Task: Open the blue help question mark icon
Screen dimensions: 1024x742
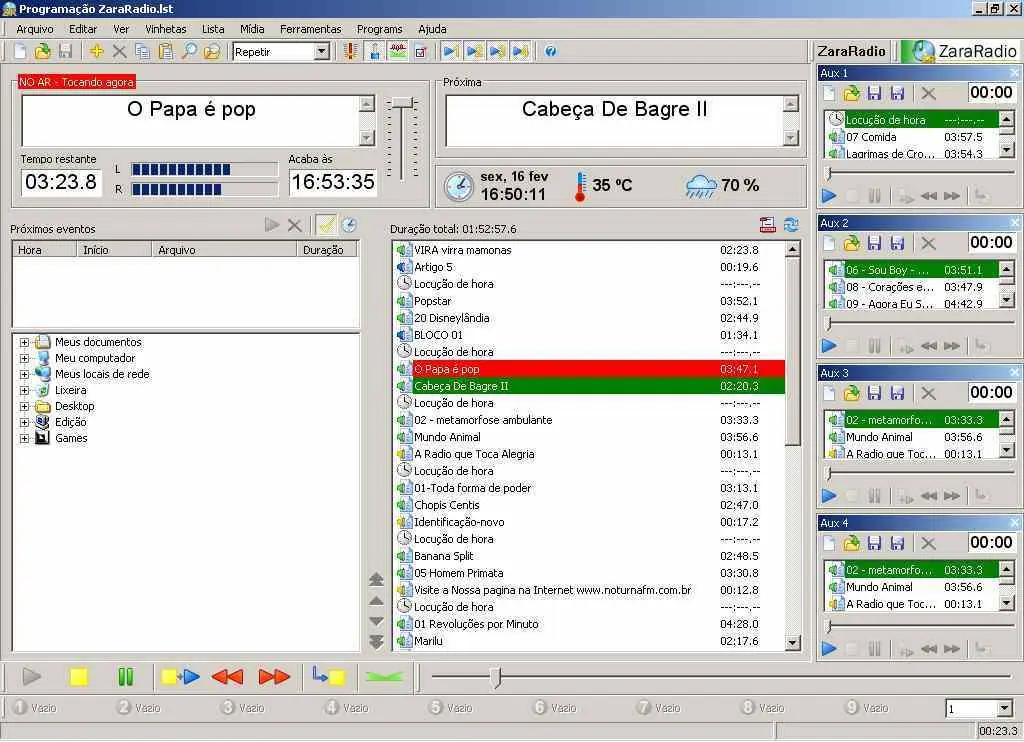Action: pyautogui.click(x=550, y=51)
